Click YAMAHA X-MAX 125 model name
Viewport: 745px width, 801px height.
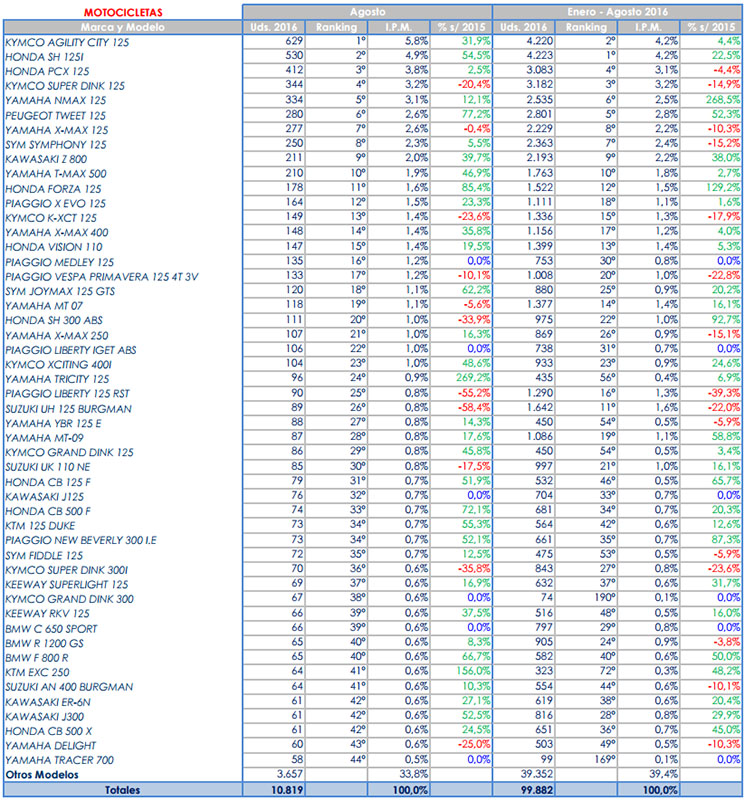pyautogui.click(x=57, y=130)
